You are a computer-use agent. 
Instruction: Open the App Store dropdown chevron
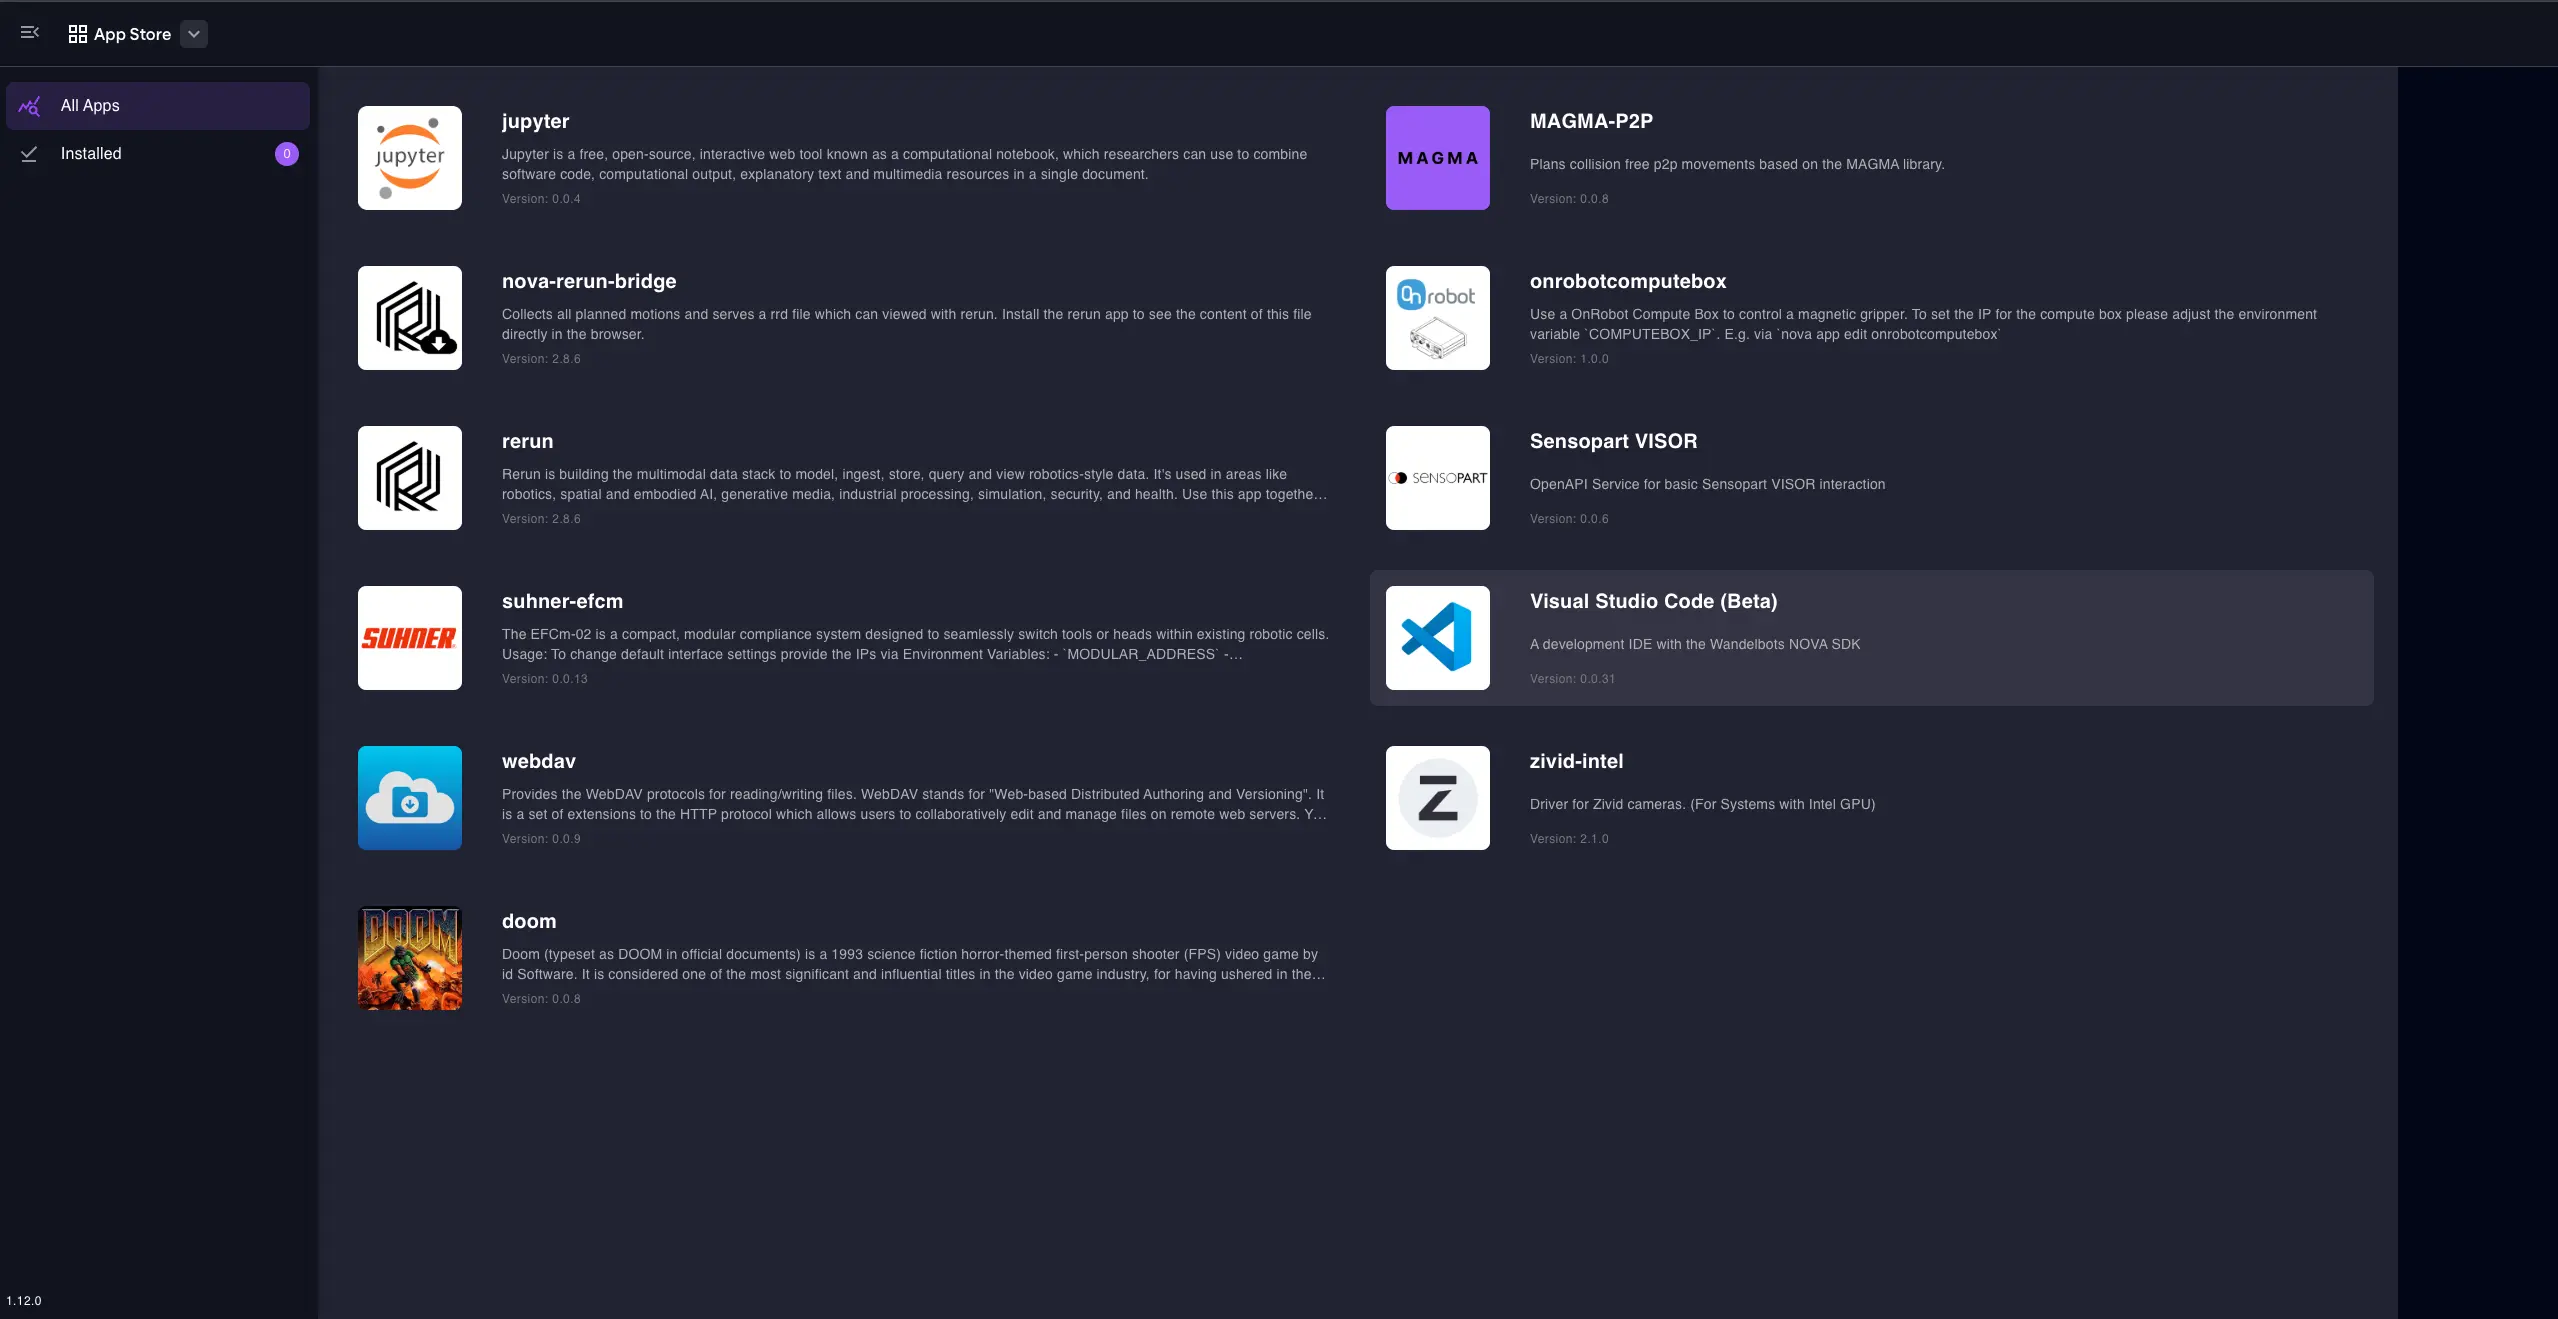click(193, 33)
